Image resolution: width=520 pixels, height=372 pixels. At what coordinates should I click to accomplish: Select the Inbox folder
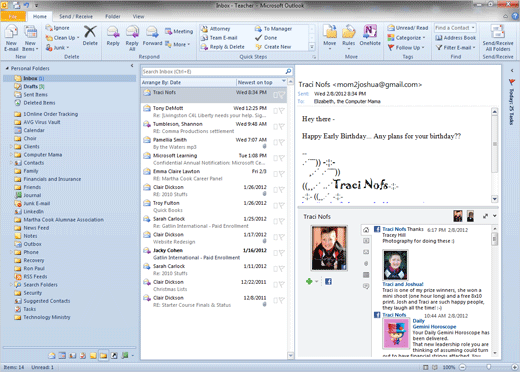click(69, 78)
